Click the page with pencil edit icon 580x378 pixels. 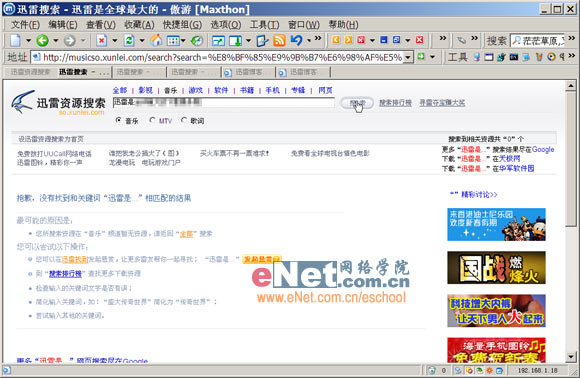coord(262,40)
